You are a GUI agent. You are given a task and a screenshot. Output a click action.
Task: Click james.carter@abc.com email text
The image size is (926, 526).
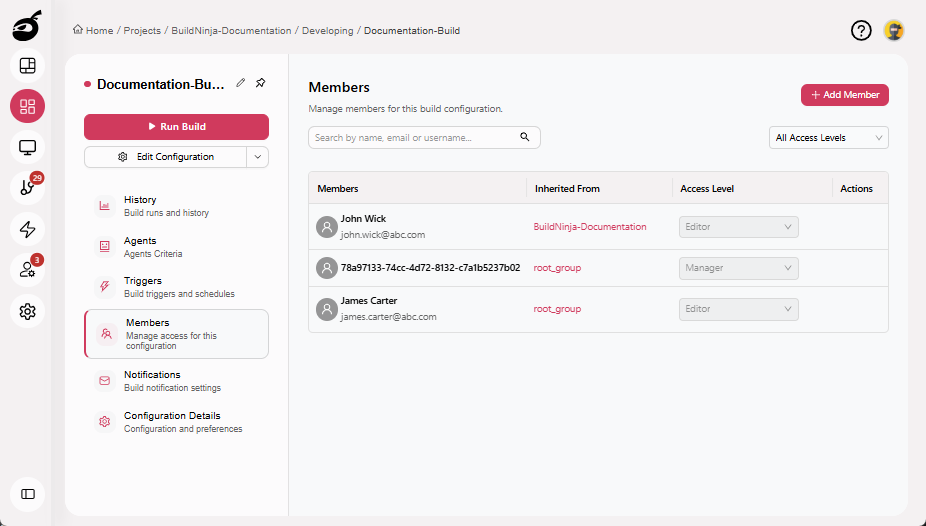click(389, 316)
